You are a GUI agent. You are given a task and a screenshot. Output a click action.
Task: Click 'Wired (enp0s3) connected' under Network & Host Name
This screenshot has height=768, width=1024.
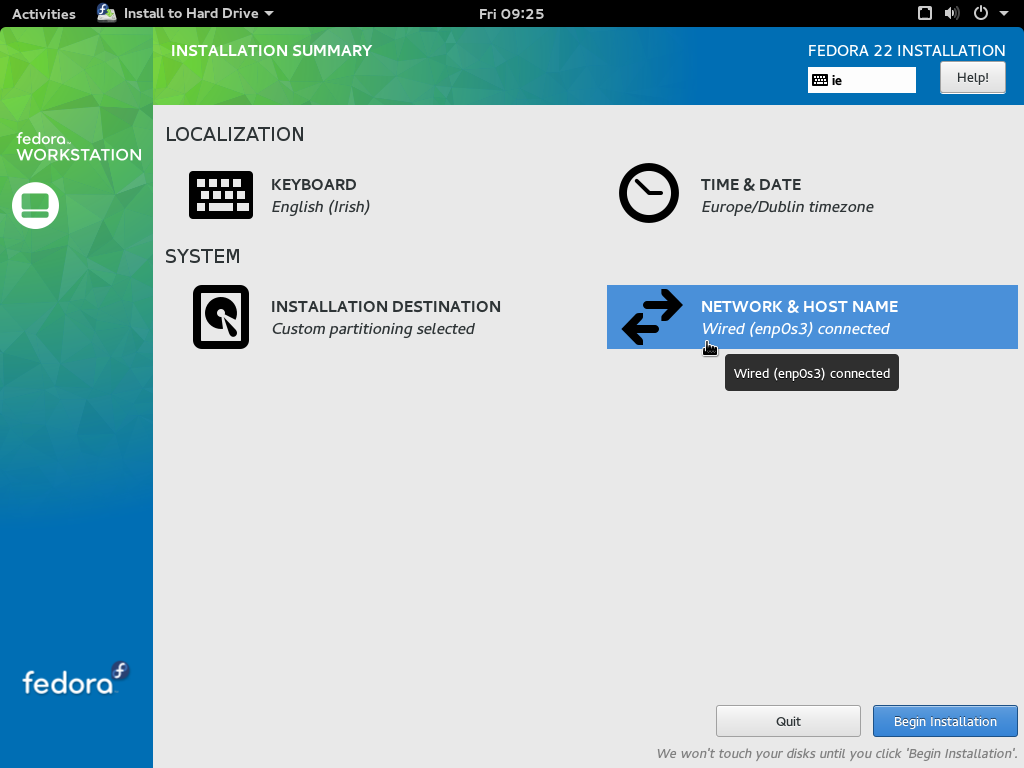click(x=795, y=328)
